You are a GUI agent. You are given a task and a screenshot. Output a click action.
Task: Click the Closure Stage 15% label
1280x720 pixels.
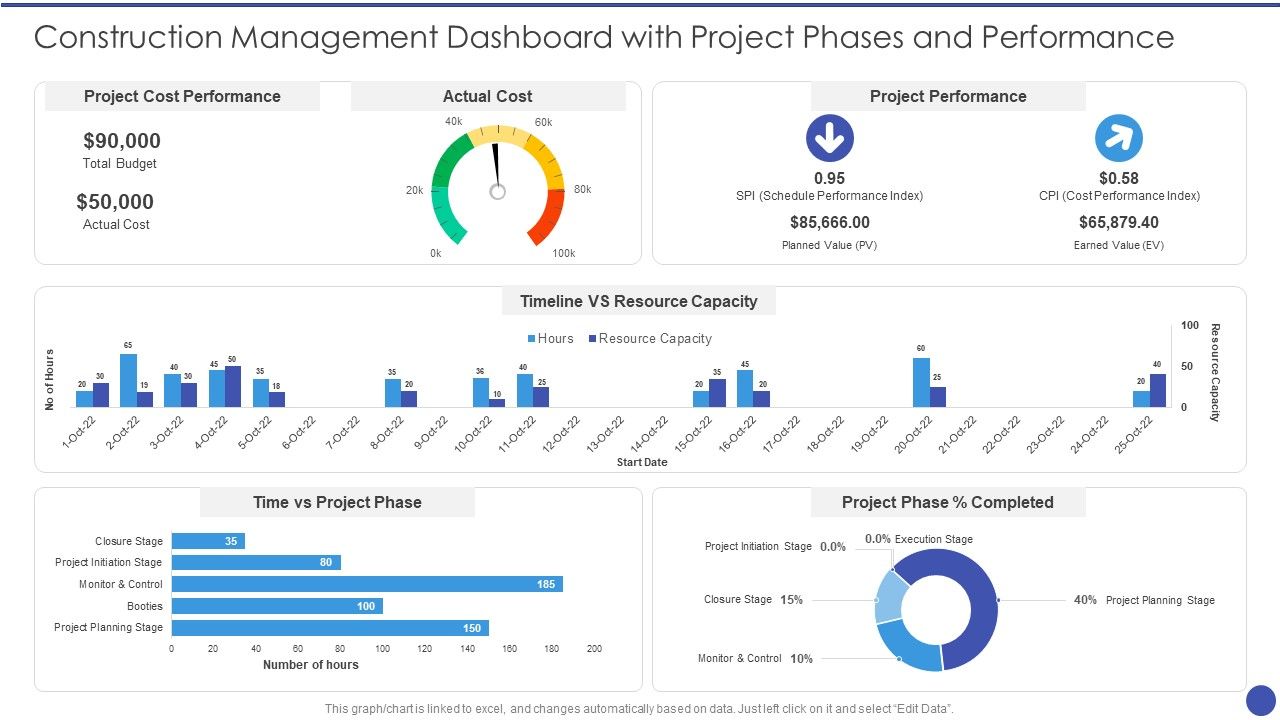coord(754,599)
